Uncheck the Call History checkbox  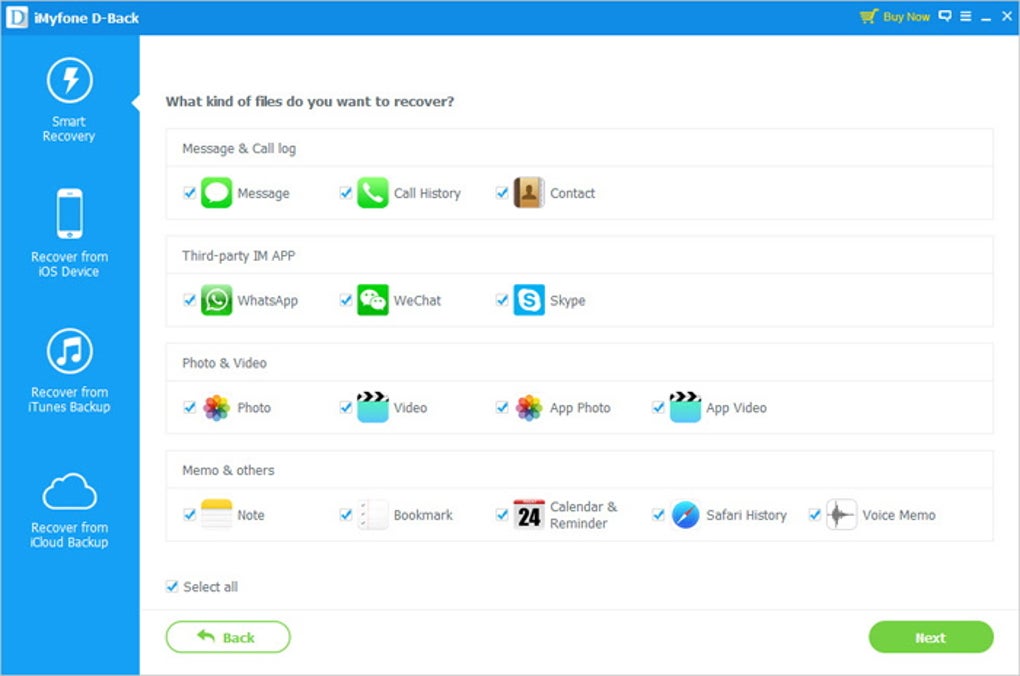coord(345,192)
